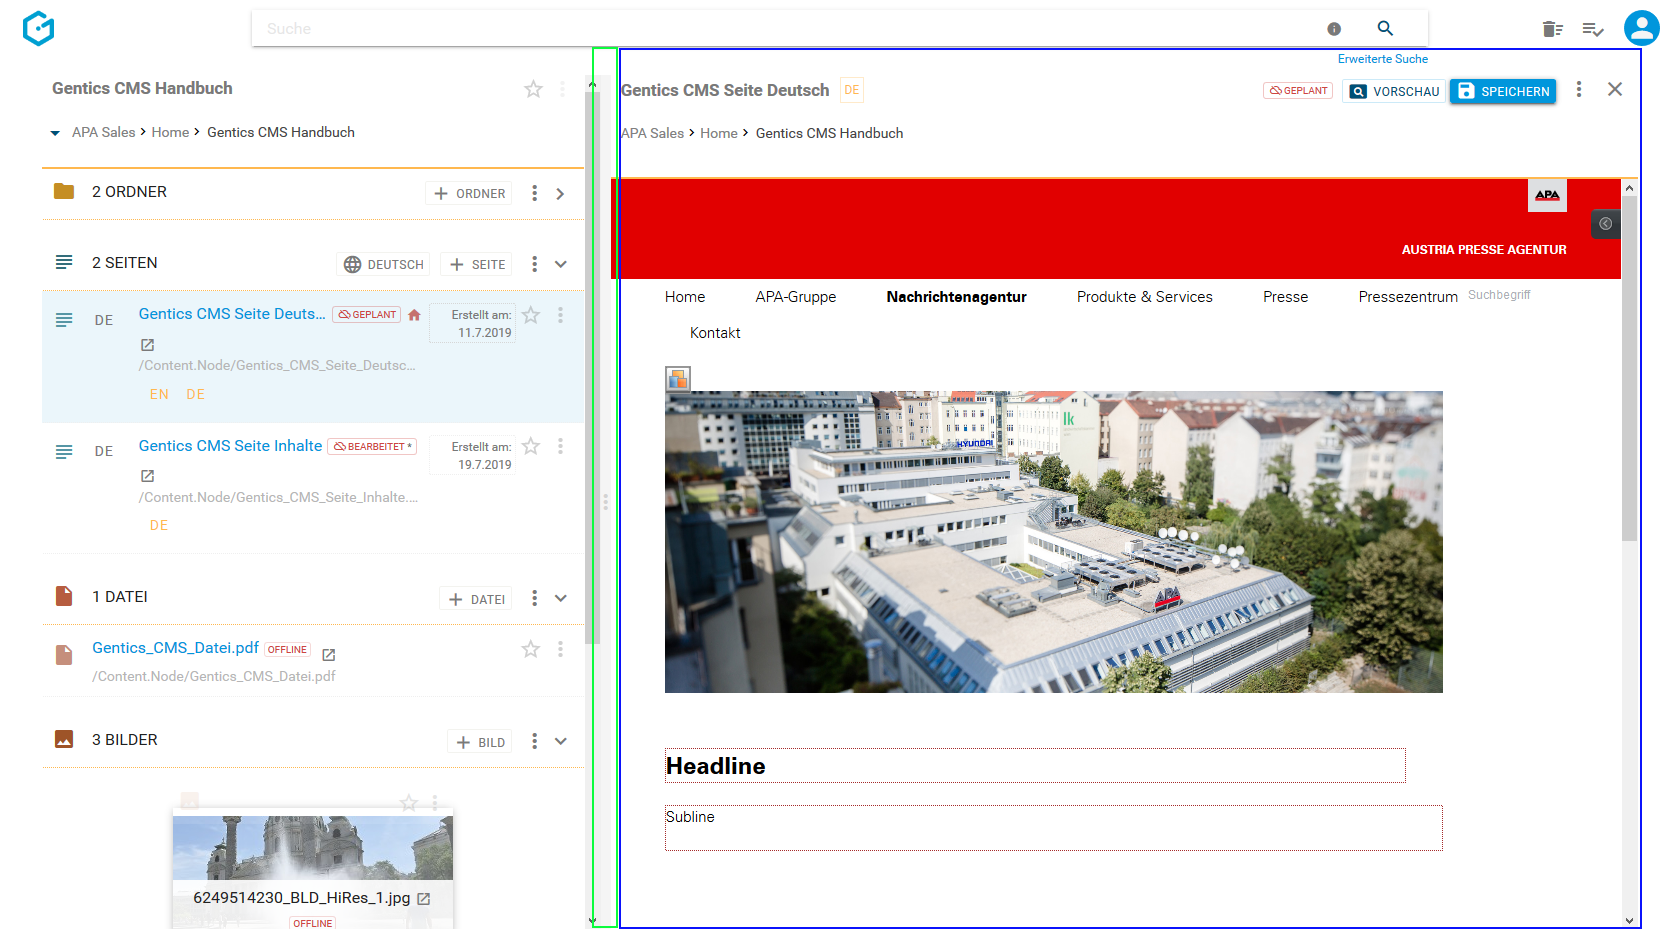Viewport: 1680px width, 929px height.
Task: Open the Gentics CMS logo home
Action: 38,28
